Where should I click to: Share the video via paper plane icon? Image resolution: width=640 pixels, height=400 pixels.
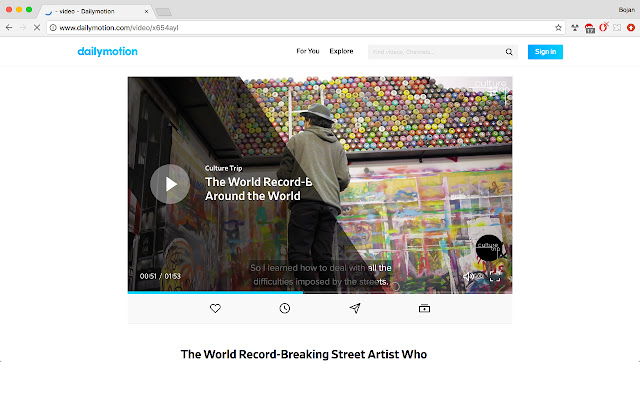click(355, 309)
